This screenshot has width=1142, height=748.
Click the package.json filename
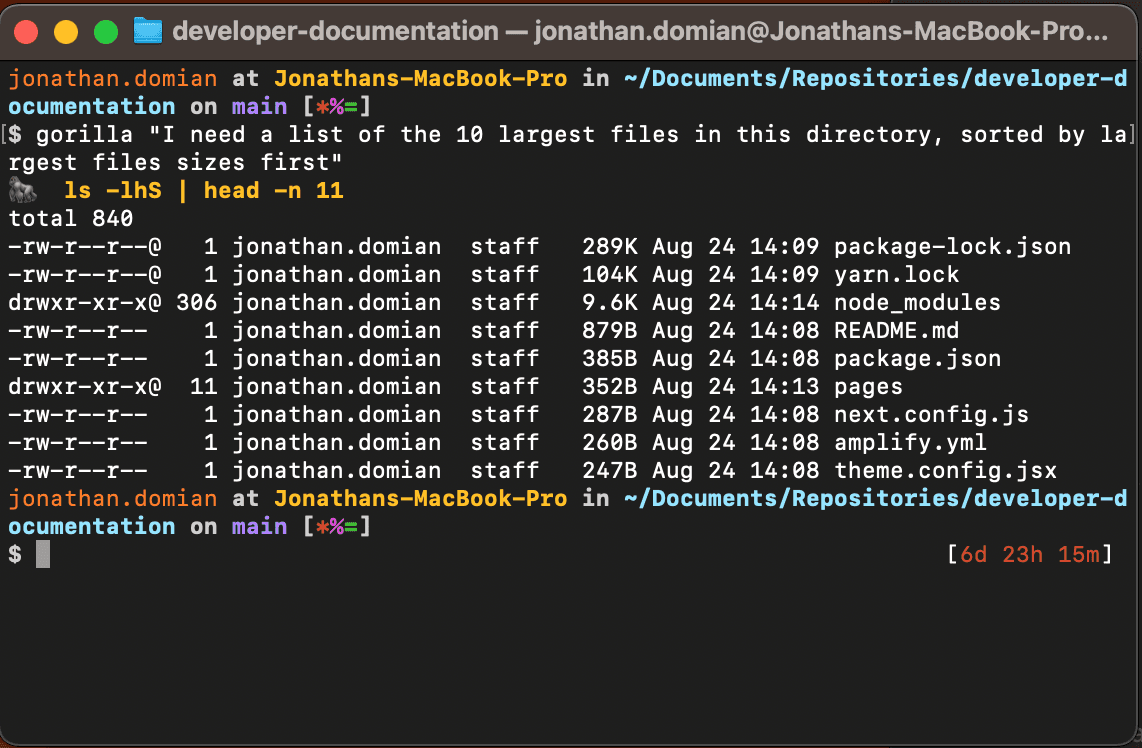tap(917, 358)
